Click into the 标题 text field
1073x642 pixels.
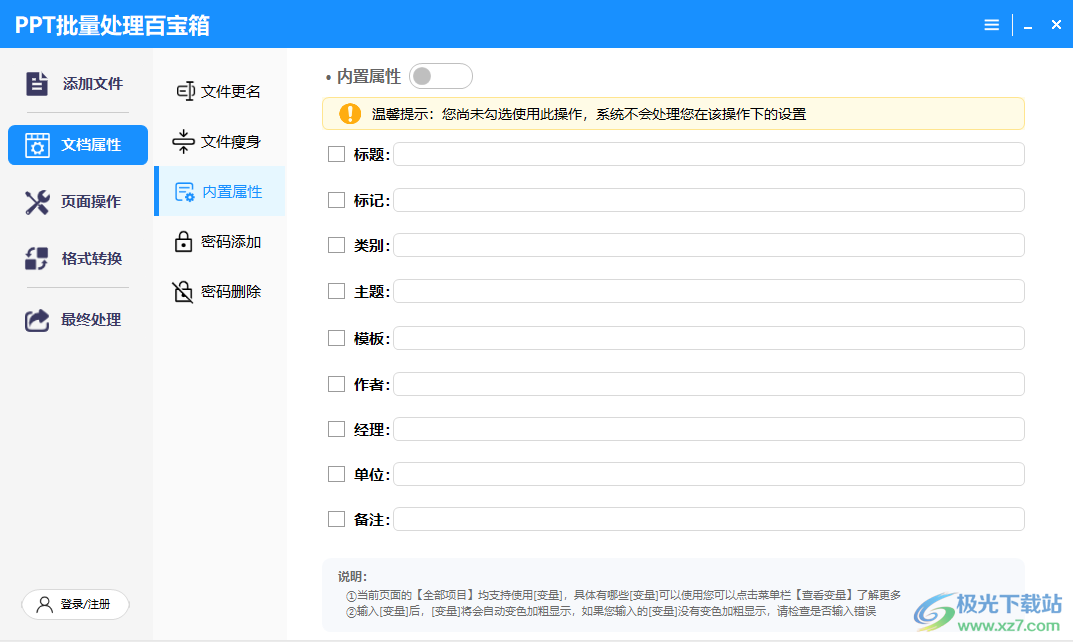click(708, 154)
